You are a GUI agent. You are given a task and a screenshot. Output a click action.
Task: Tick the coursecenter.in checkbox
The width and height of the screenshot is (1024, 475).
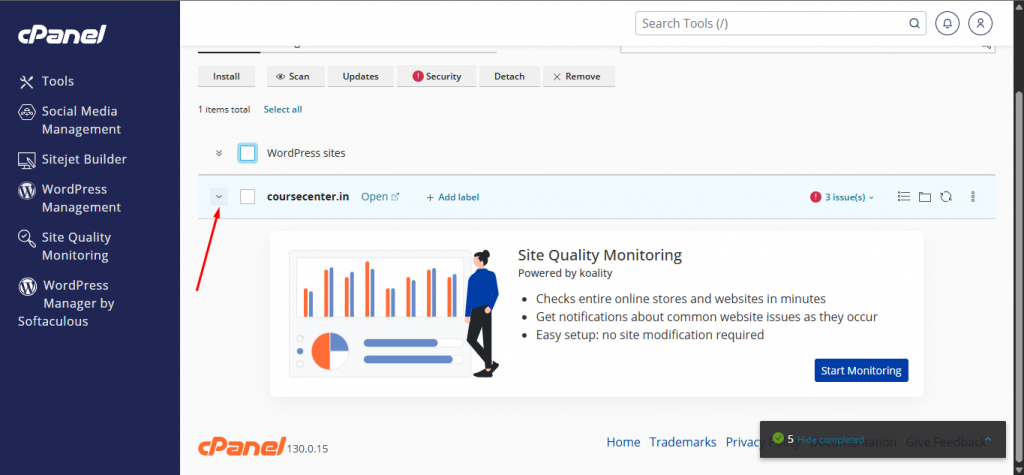point(248,197)
